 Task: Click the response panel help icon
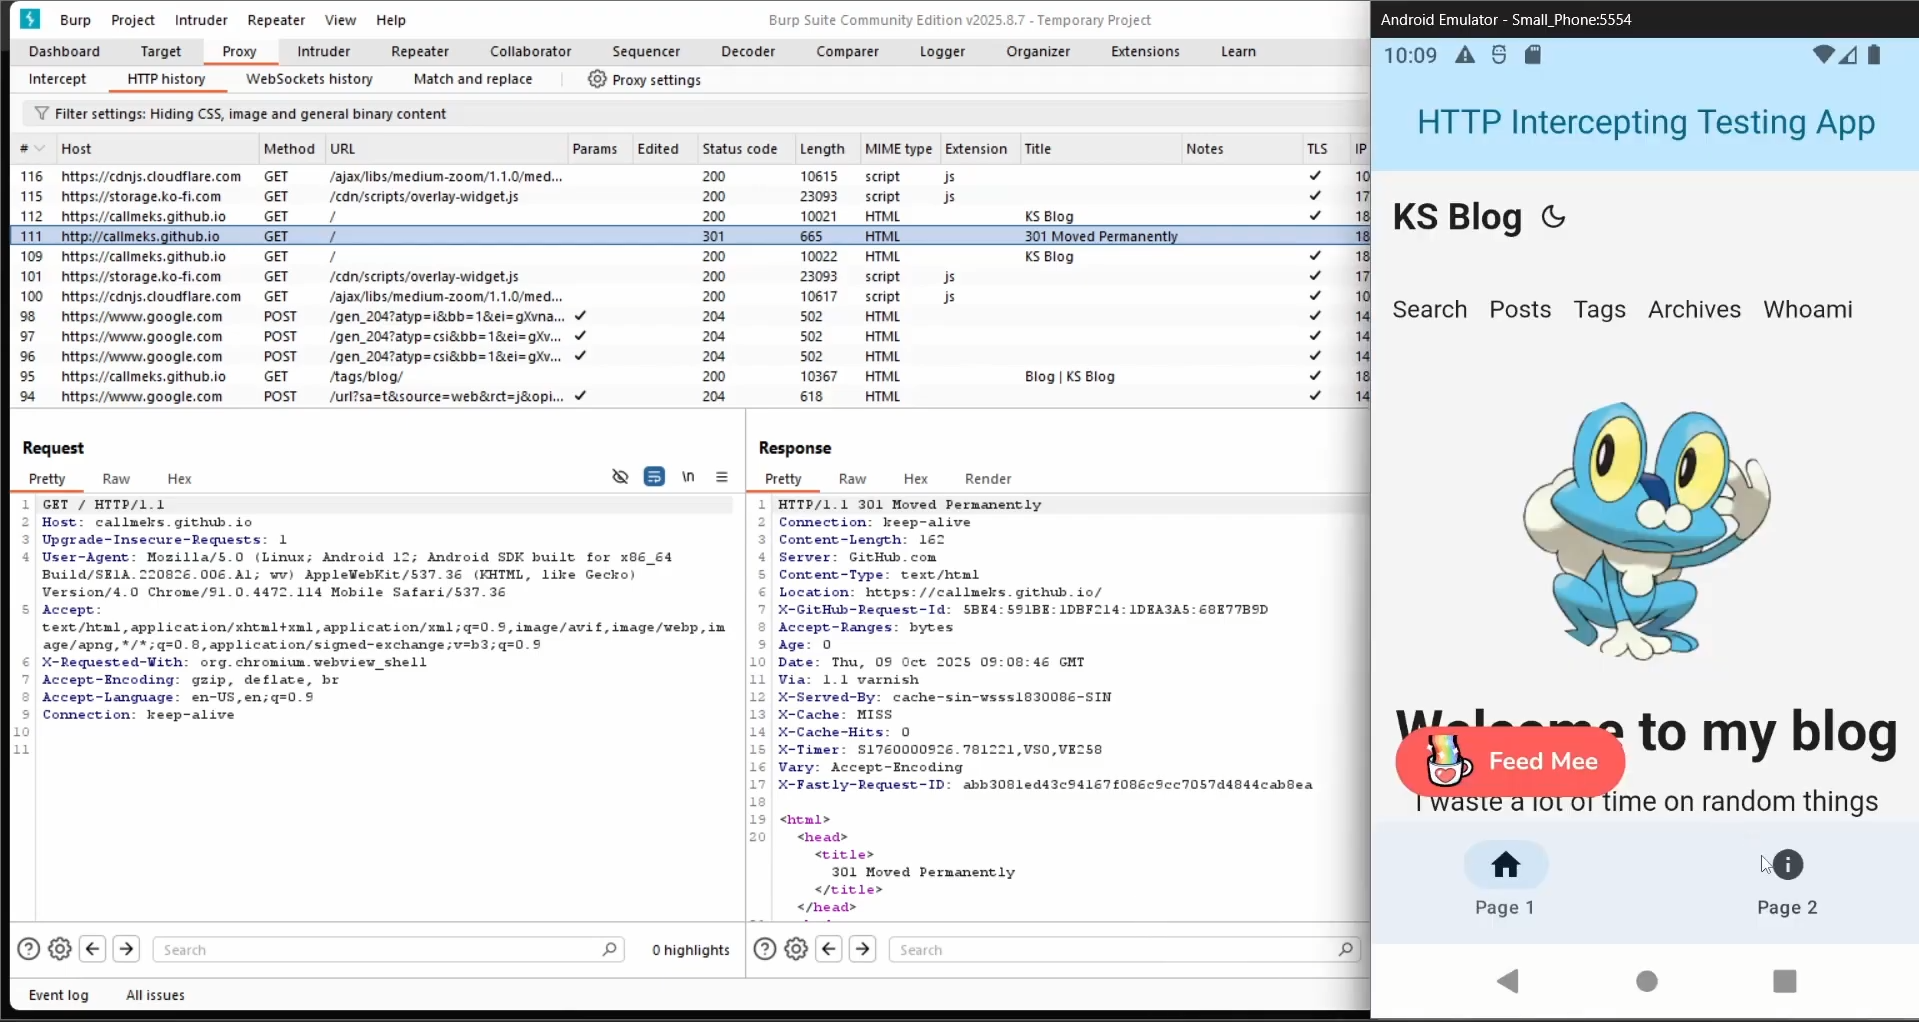(x=765, y=949)
